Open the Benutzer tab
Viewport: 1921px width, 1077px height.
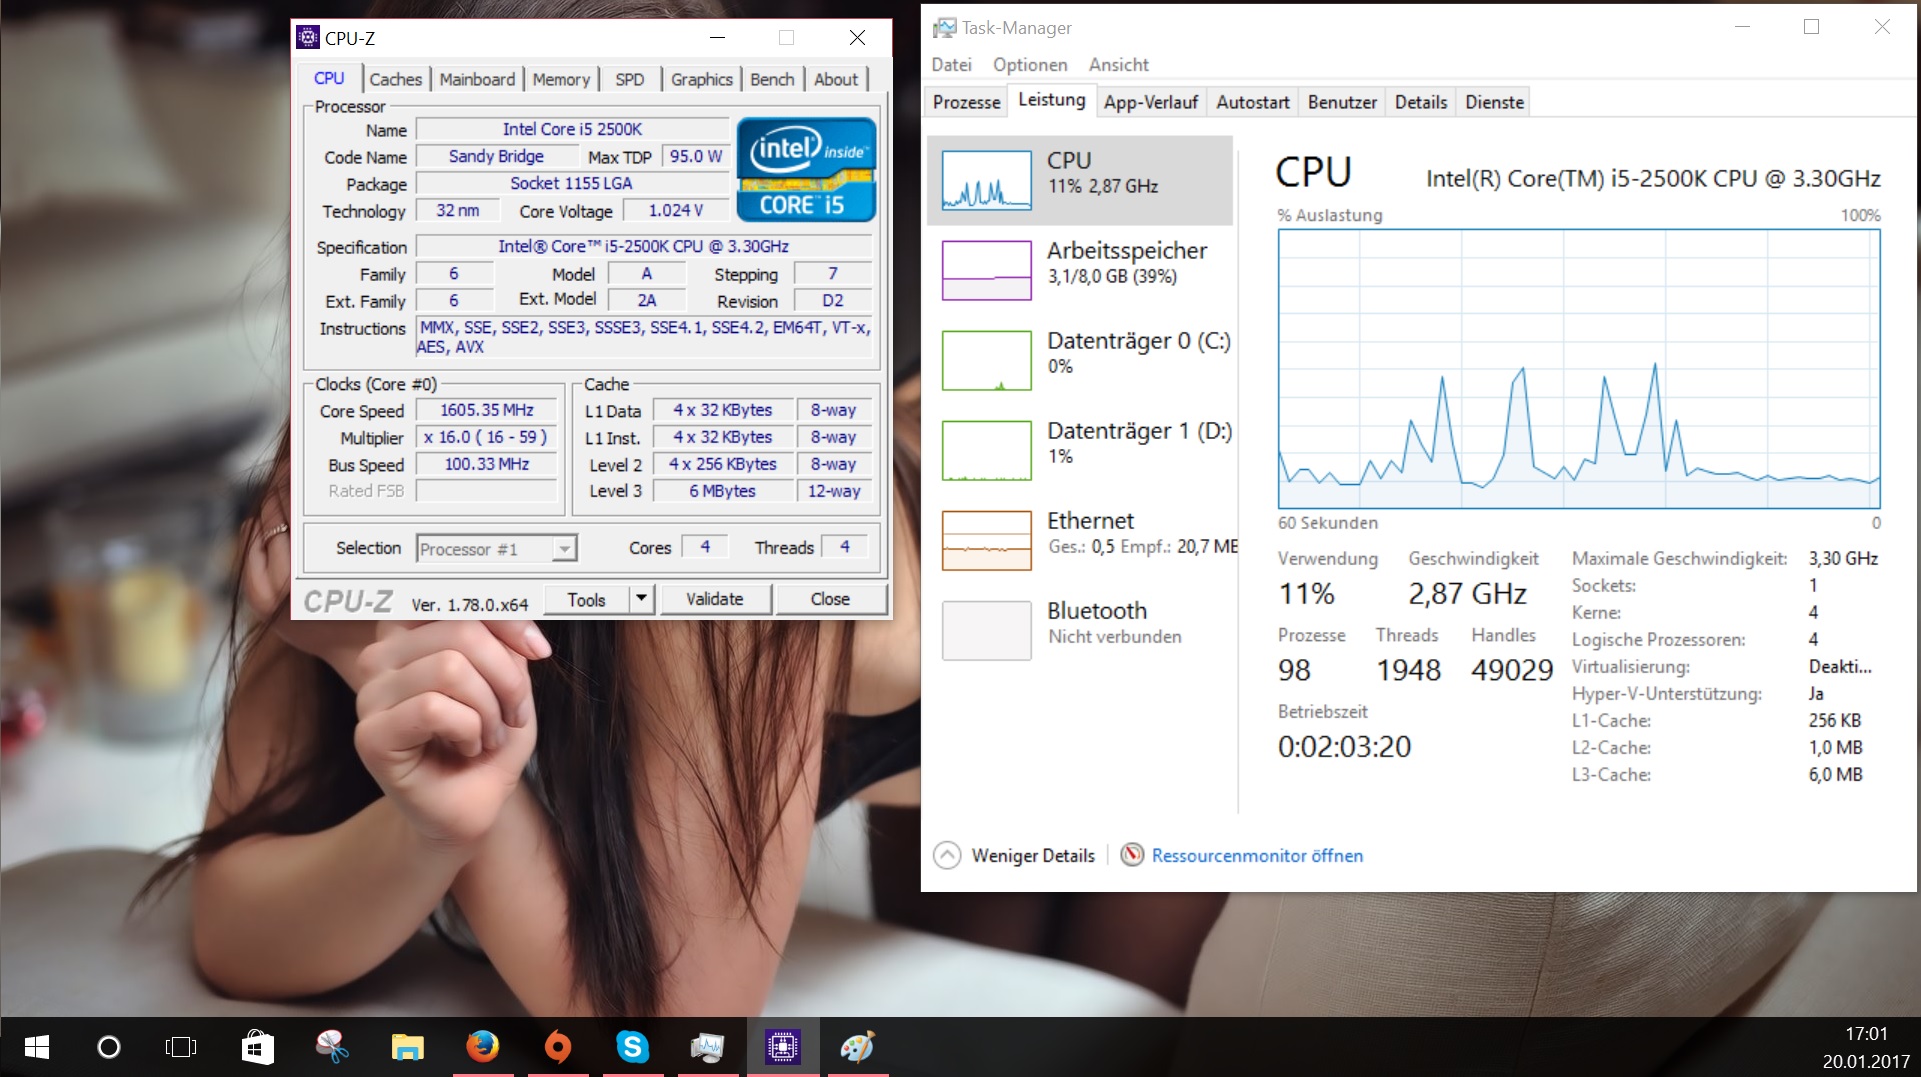1342,102
